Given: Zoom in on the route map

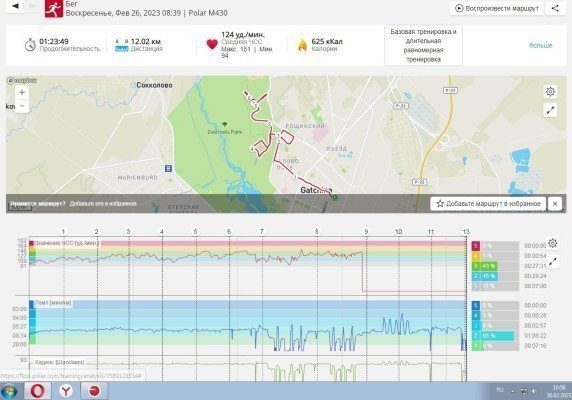Looking at the screenshot, I should pyautogui.click(x=22, y=92).
